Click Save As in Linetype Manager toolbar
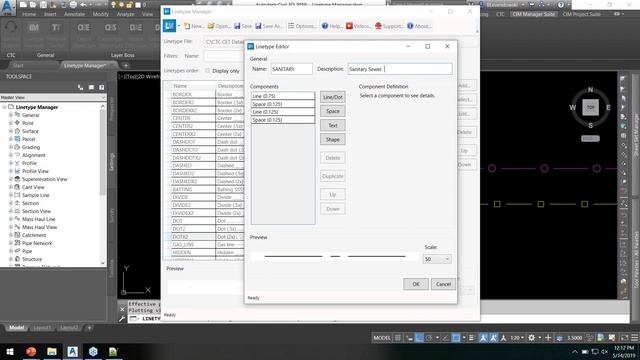 [x=269, y=26]
